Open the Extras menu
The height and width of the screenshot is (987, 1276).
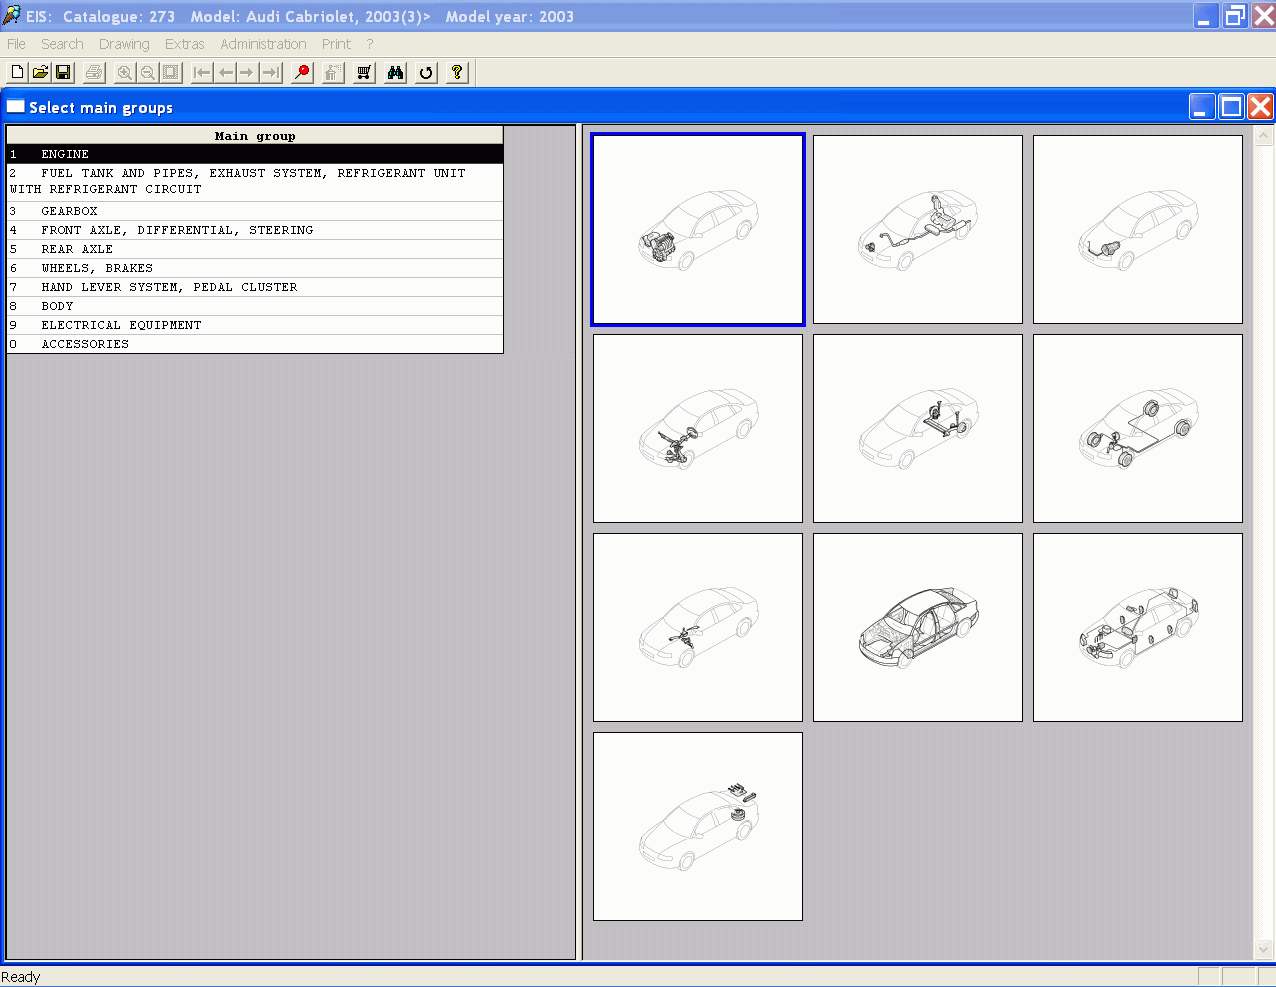[185, 44]
